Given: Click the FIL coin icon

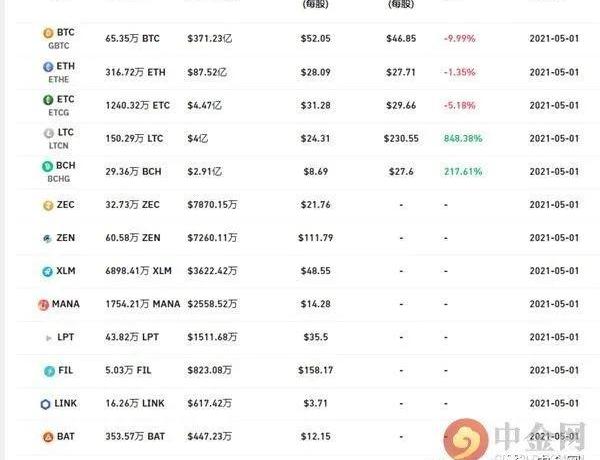Looking at the screenshot, I should pos(47,371).
